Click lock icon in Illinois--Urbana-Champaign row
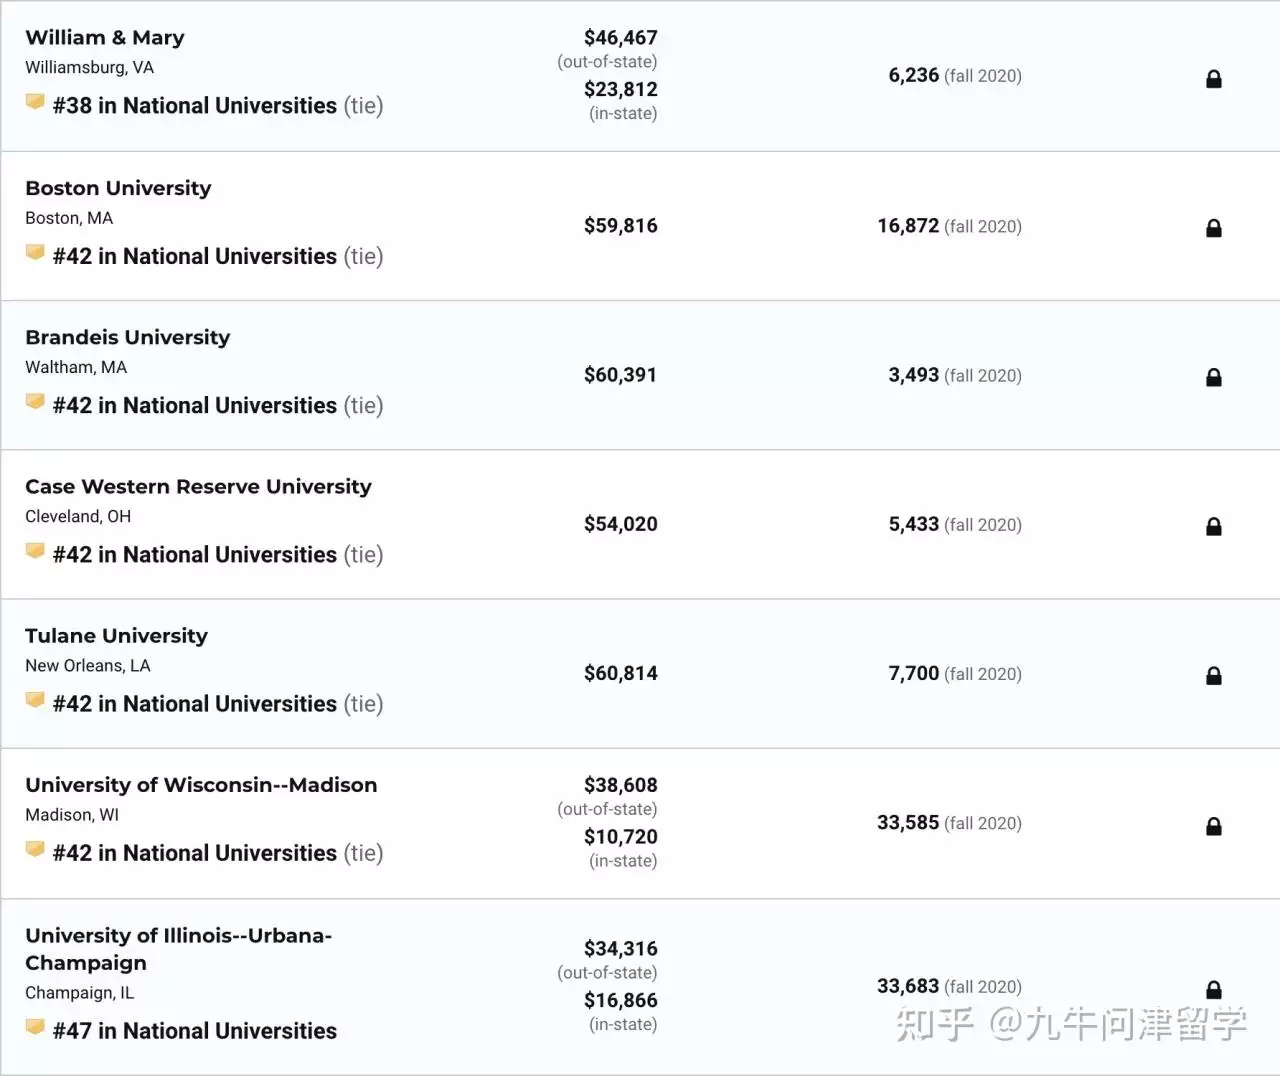This screenshot has width=1280, height=1076. pyautogui.click(x=1214, y=990)
